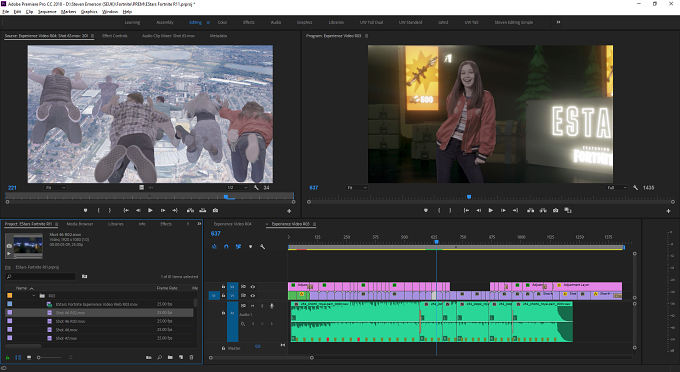Viewport: 680px width, 372px height.
Task: Mark In point in Source monitor
Action: coord(98,210)
